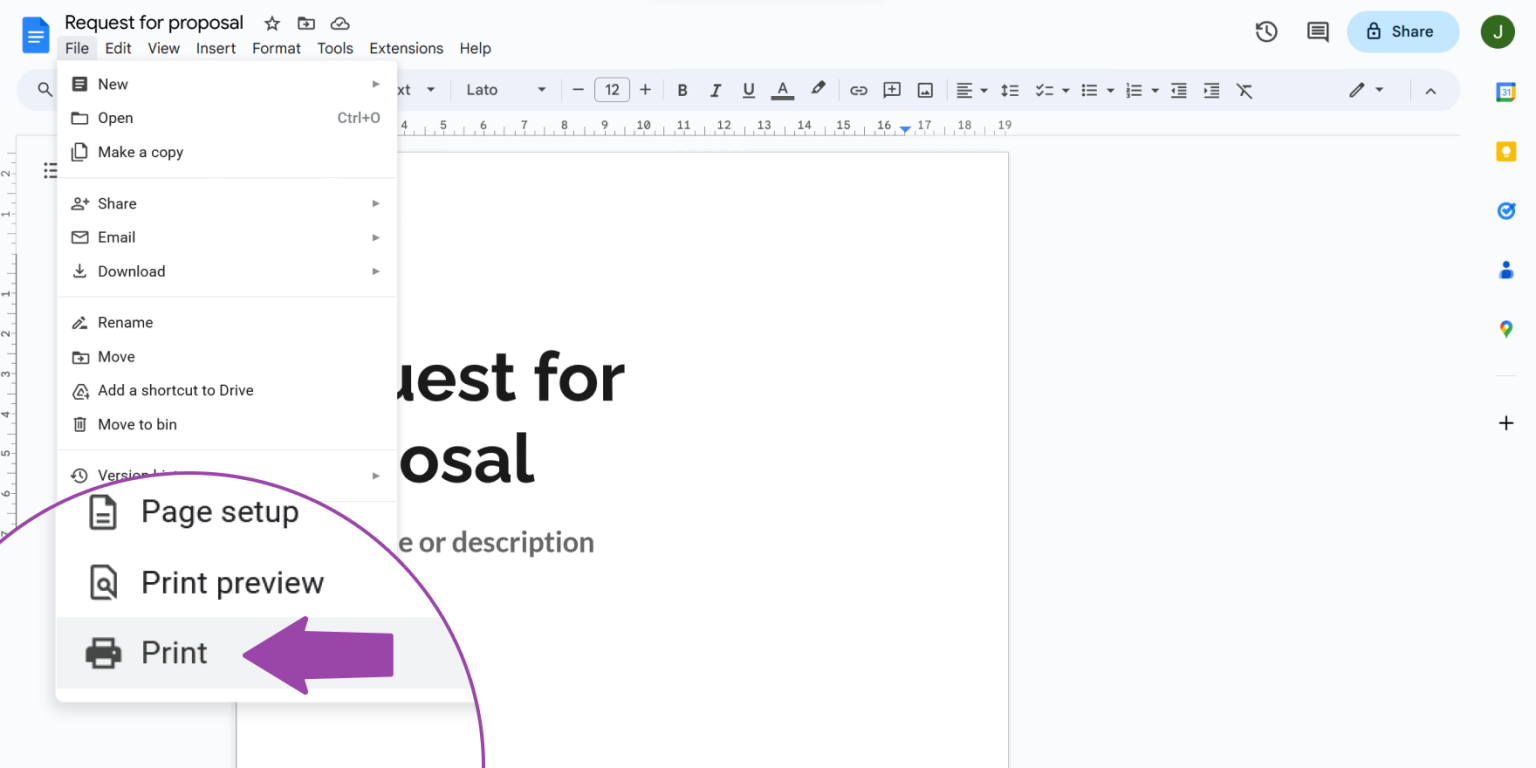Insert an image from the toolbar
Screen dimensions: 1536x768
[x=924, y=90]
